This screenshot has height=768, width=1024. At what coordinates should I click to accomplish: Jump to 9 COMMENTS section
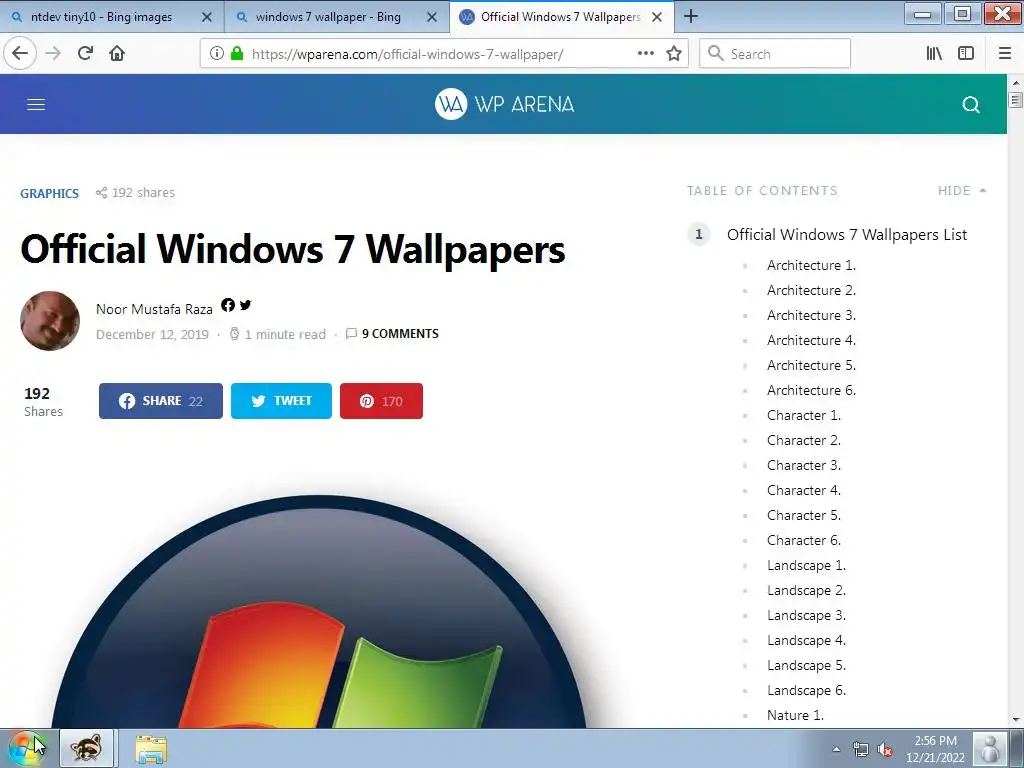pos(400,334)
